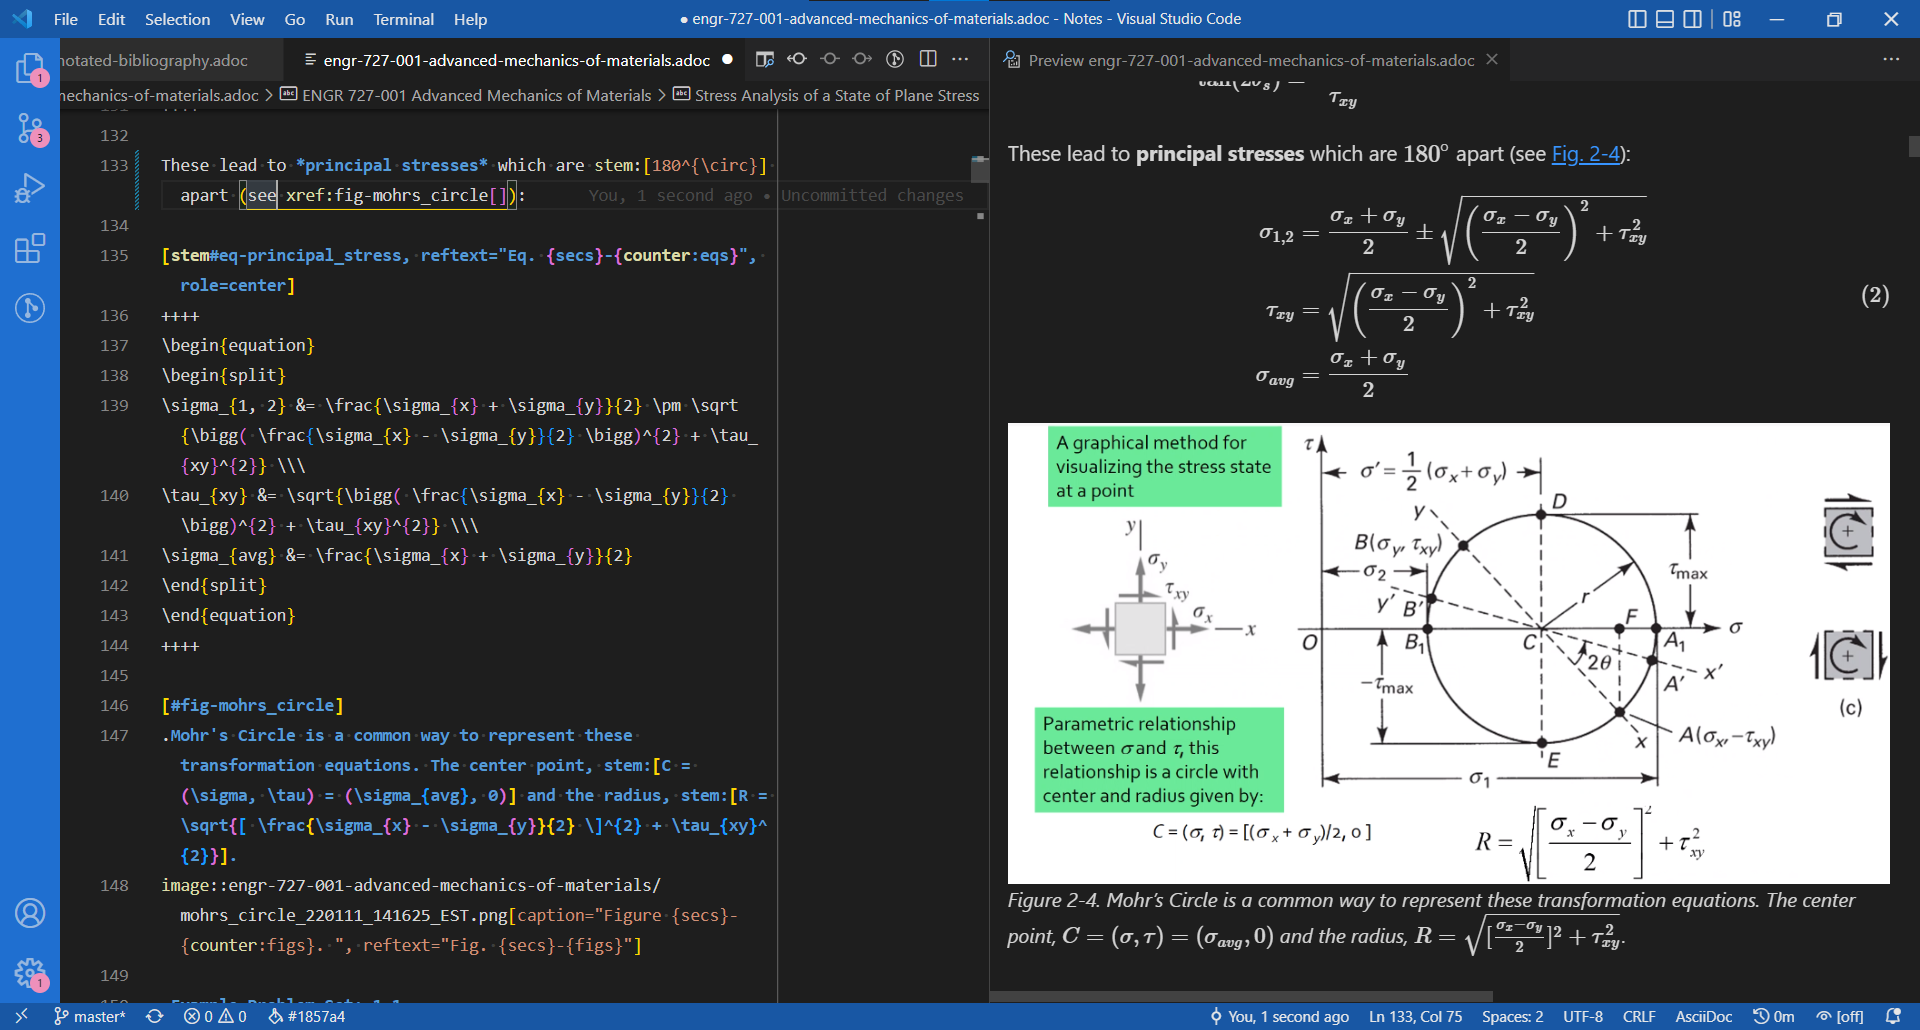
Task: Open previous revision of the file
Action: [x=797, y=60]
